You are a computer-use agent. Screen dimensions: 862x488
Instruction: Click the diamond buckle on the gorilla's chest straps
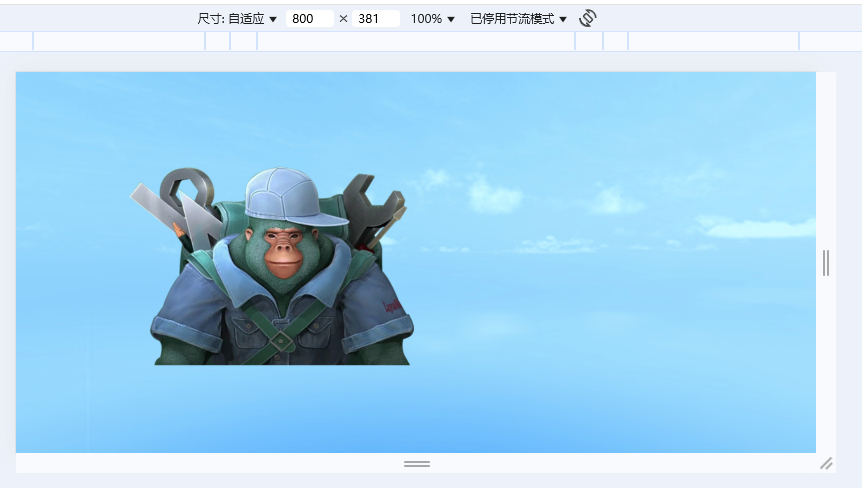(281, 342)
